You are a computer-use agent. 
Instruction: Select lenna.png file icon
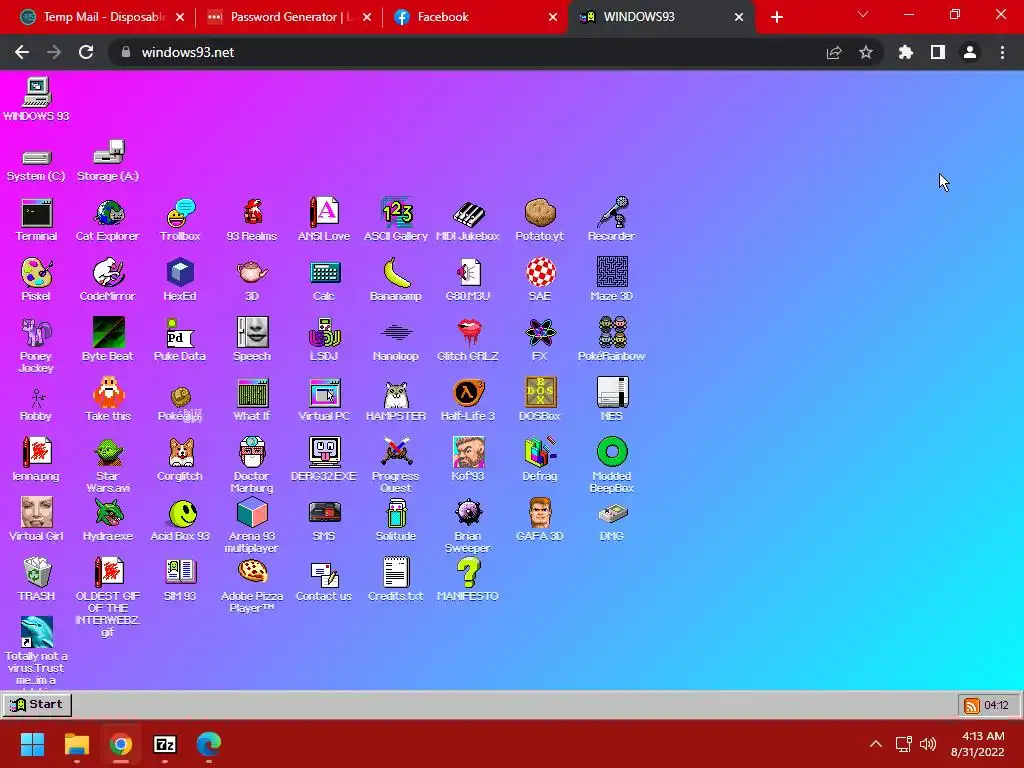36,460
